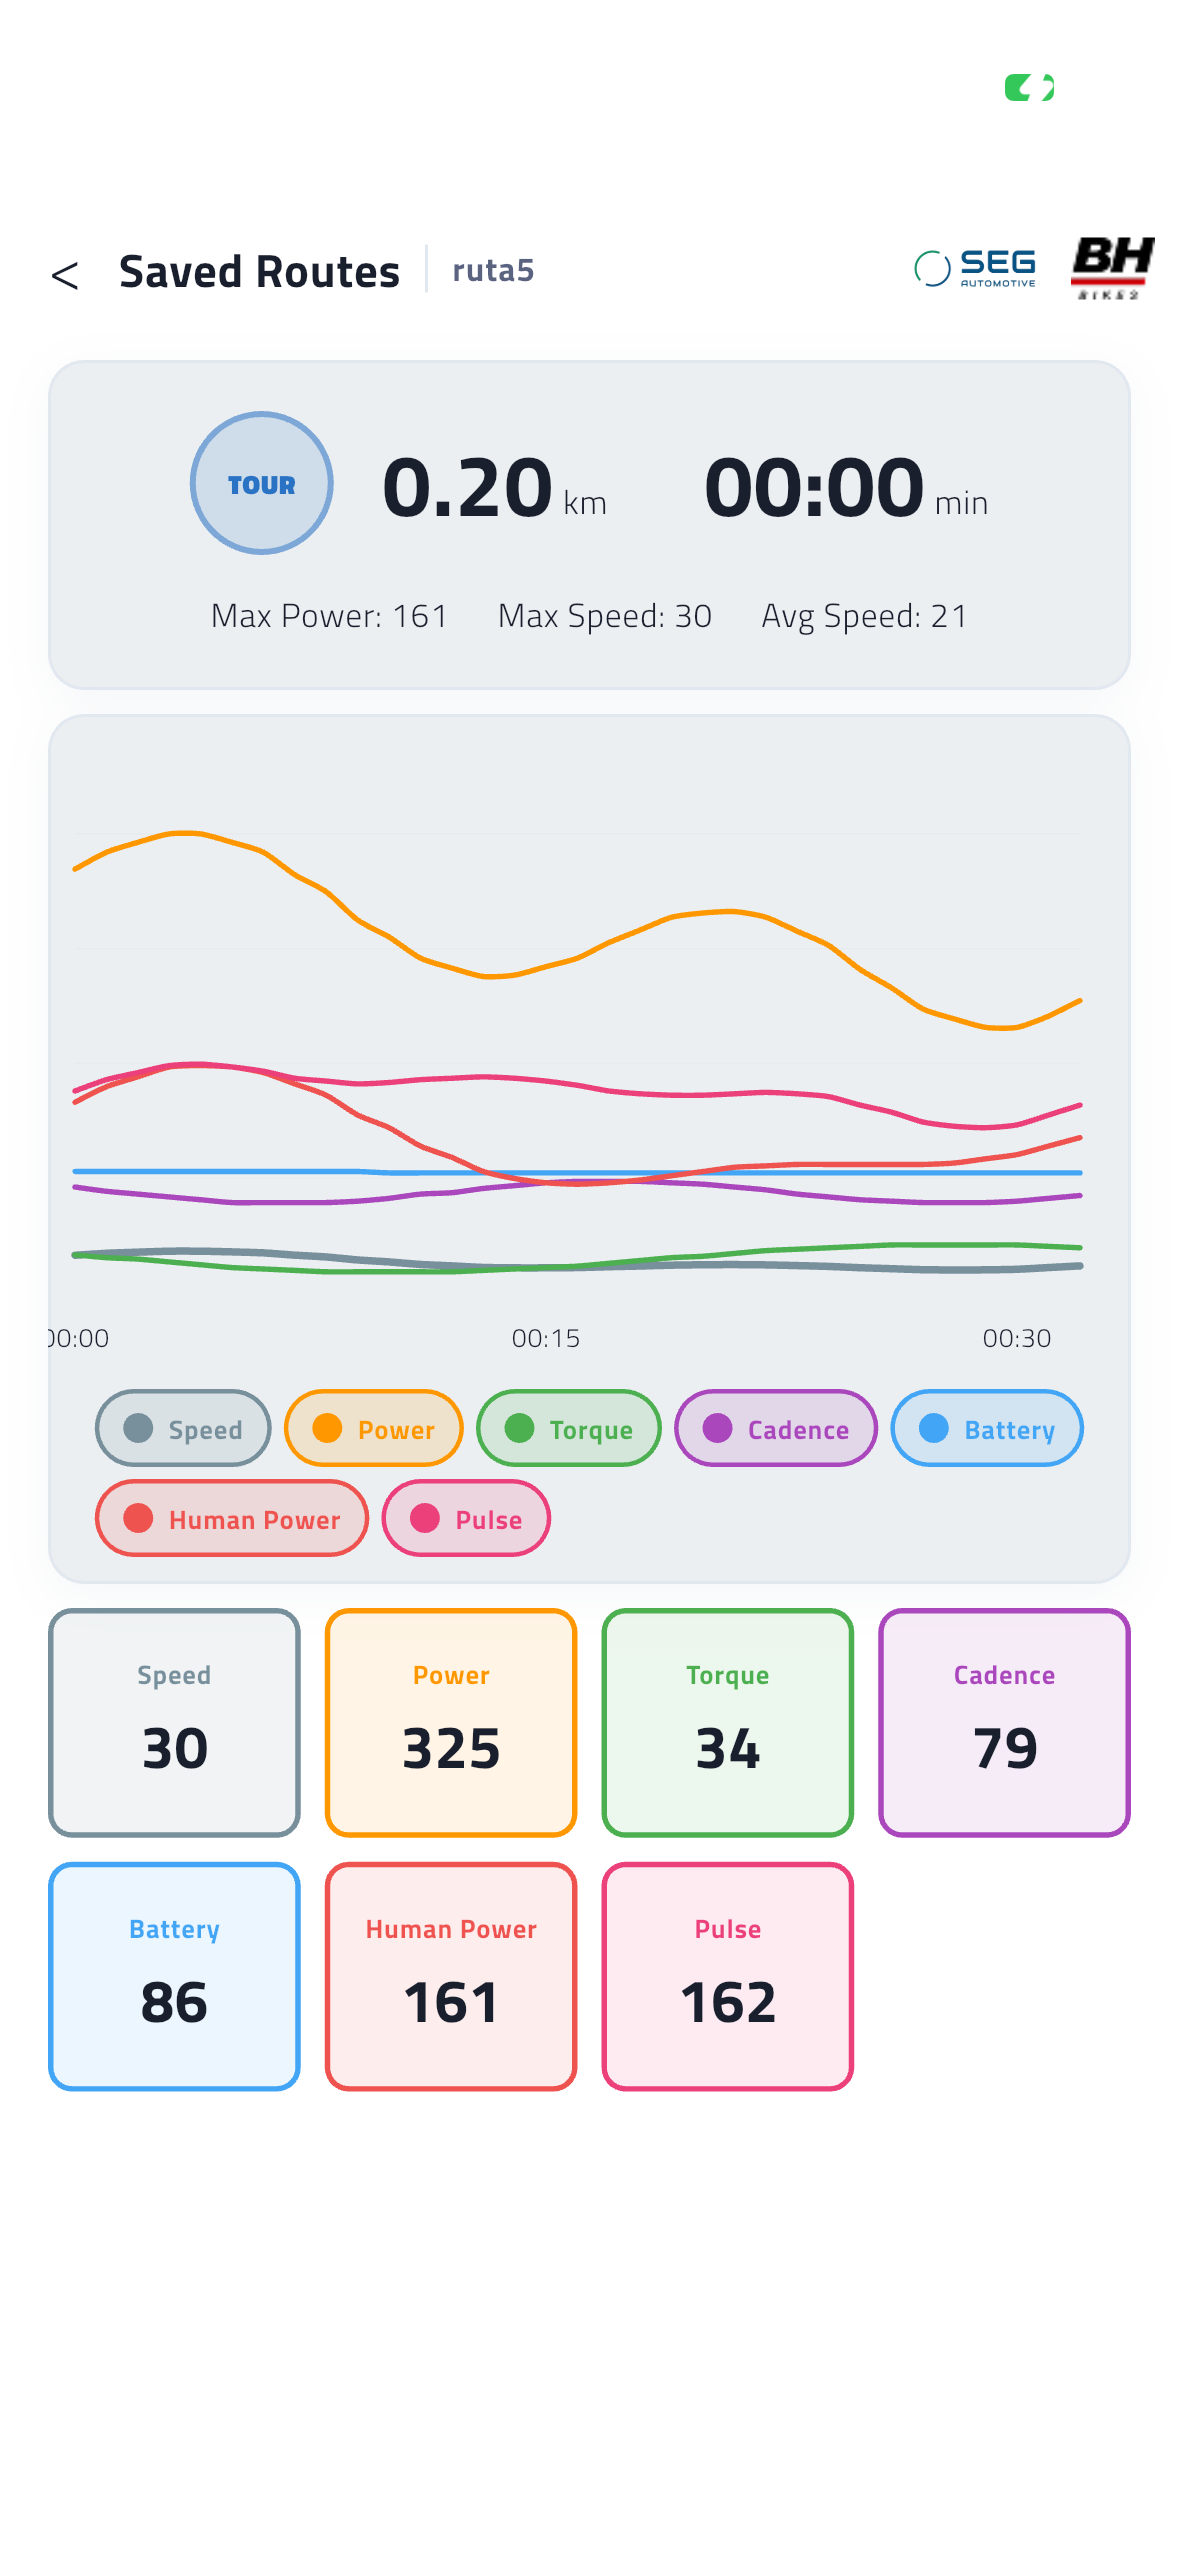The image size is (1179, 2556).
Task: Toggle the Pulse legend chip
Action: click(x=466, y=1518)
